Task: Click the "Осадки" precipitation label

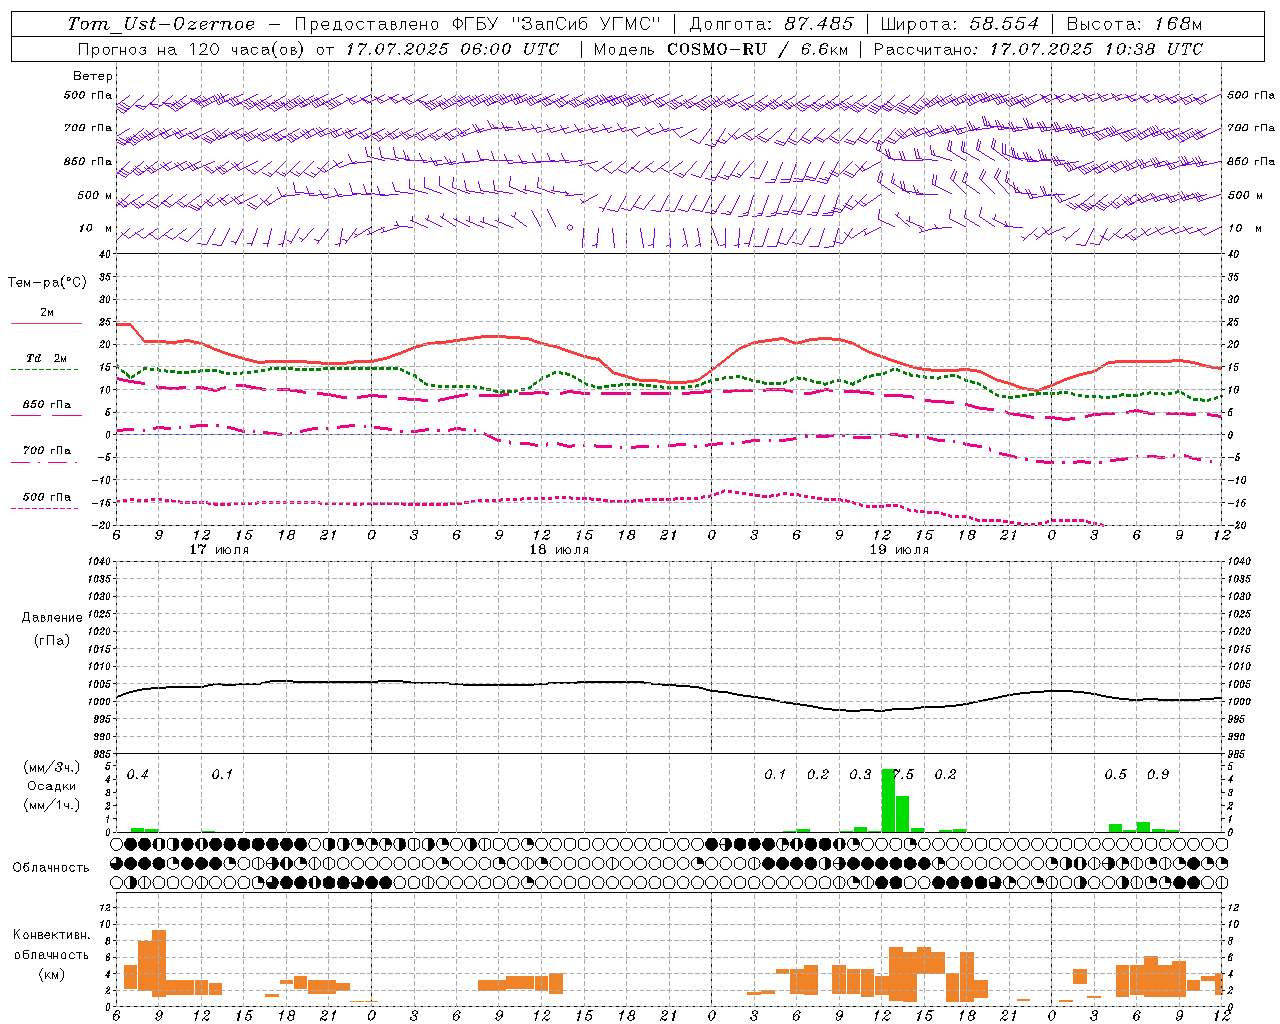Action: tap(52, 786)
